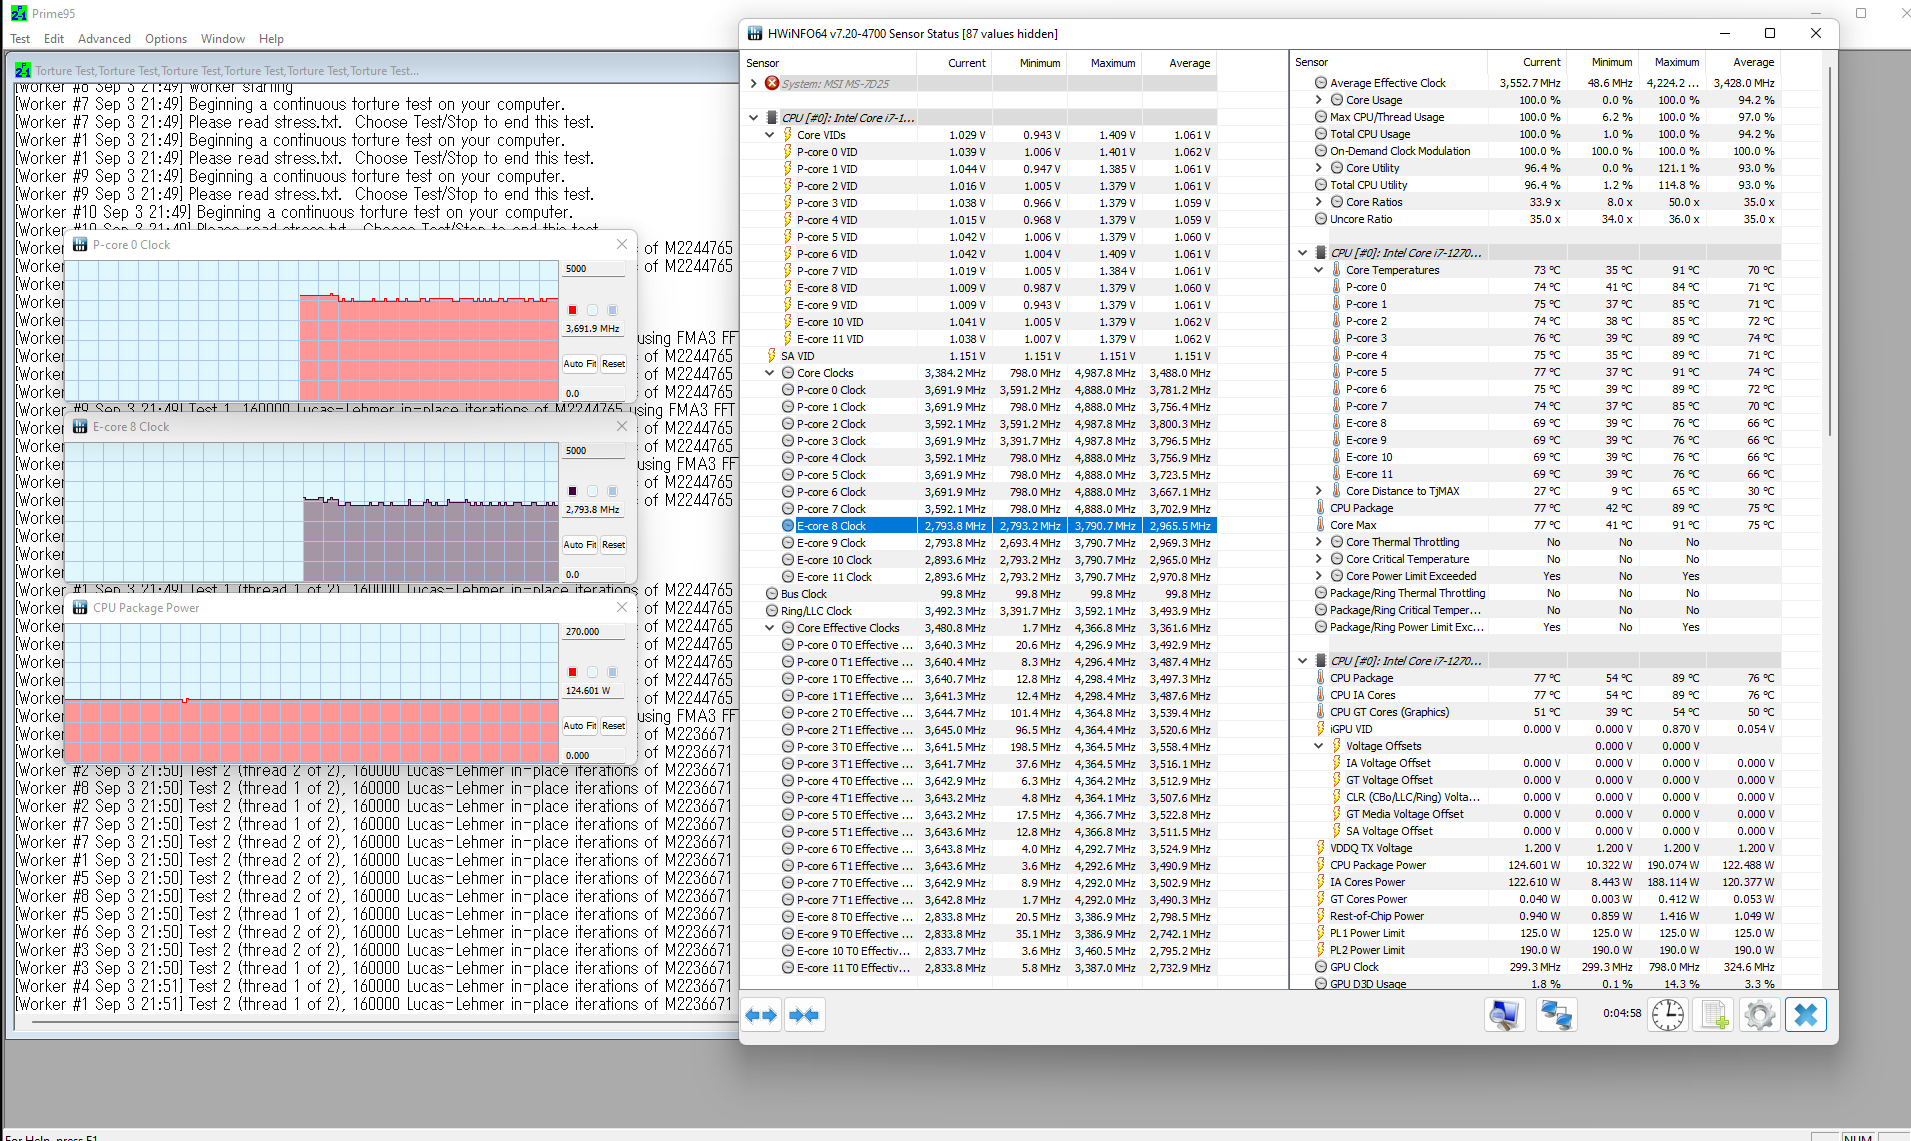Close the CPU Package Power graph window

pyautogui.click(x=622, y=608)
